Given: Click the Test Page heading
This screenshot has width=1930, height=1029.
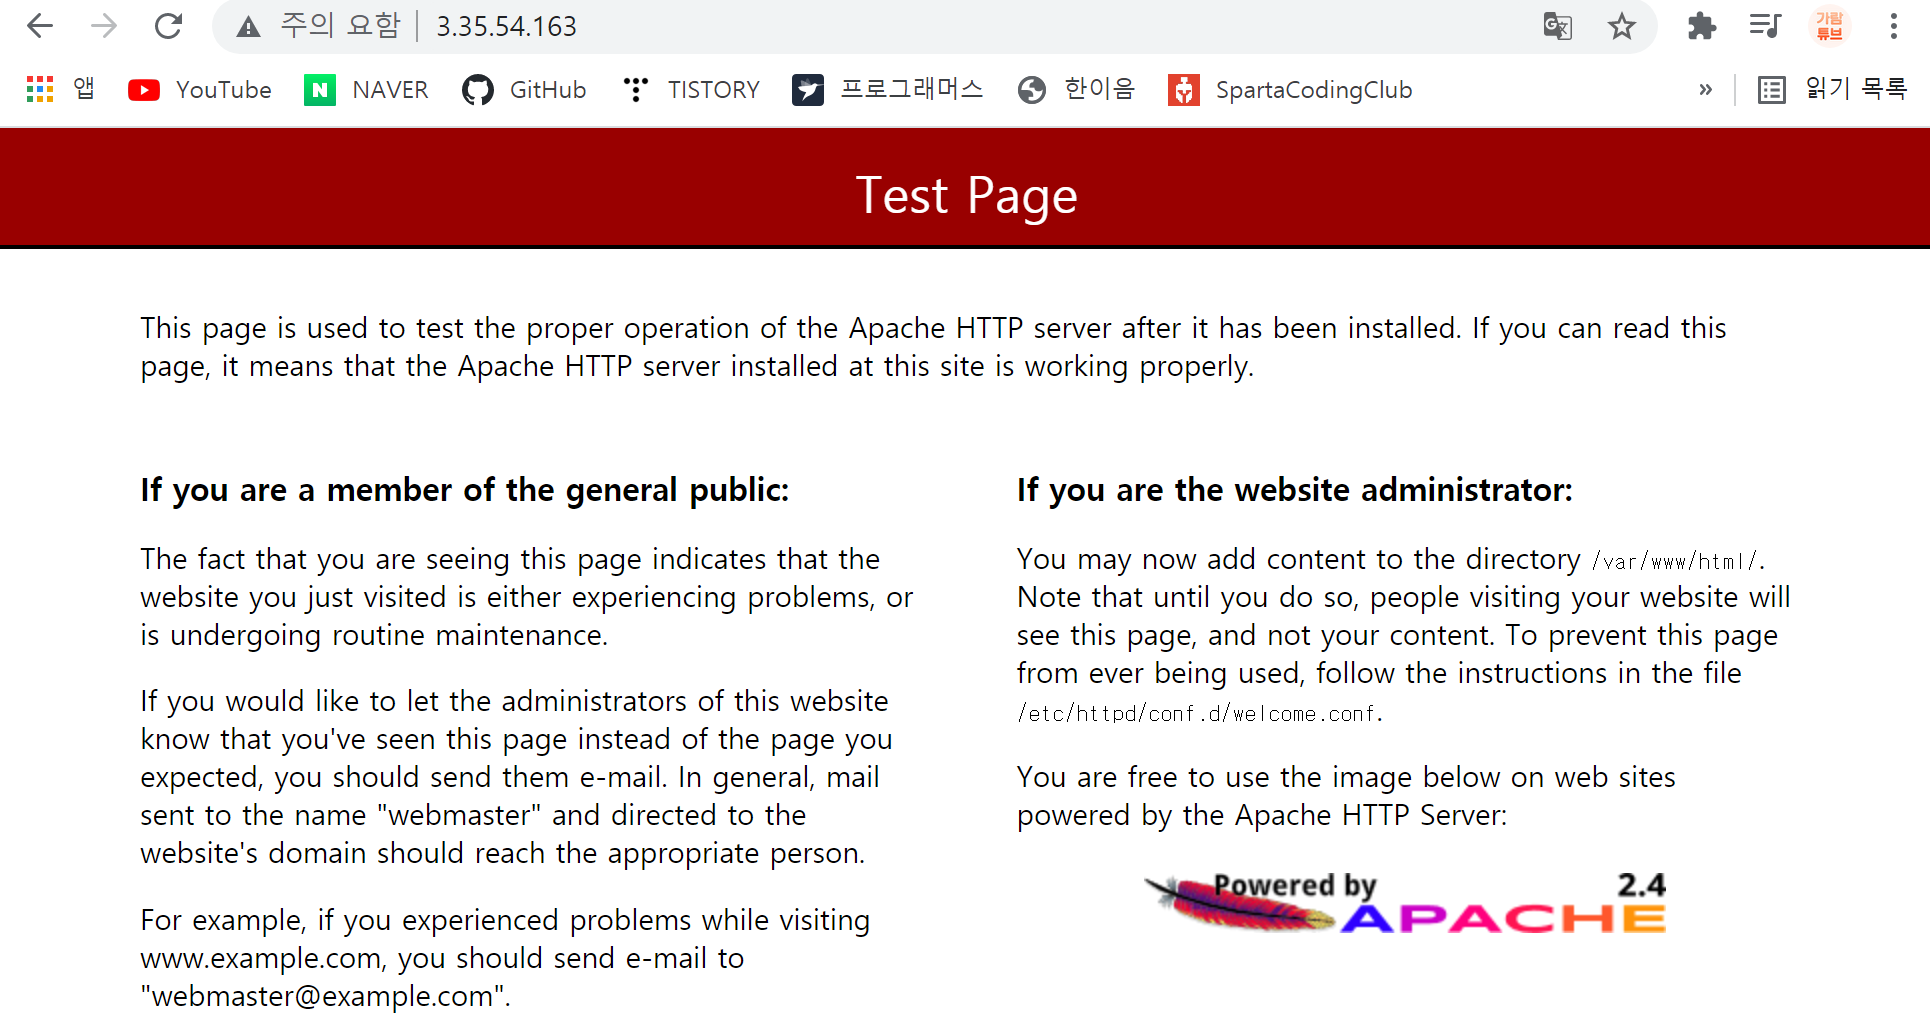Looking at the screenshot, I should coord(967,196).
